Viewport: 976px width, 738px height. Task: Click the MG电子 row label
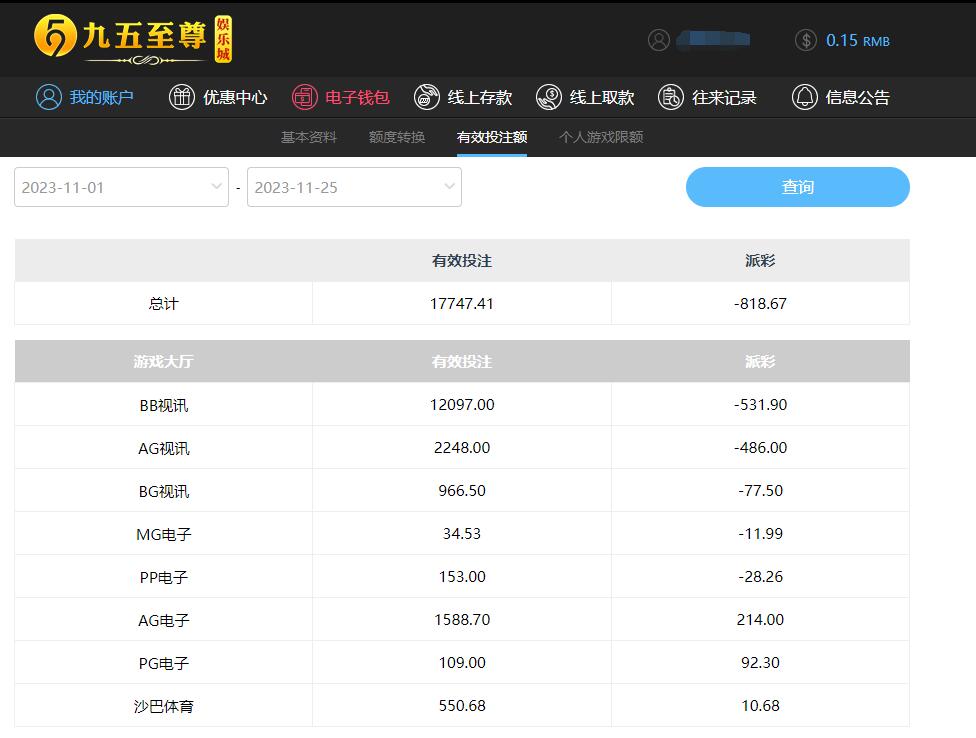pos(164,534)
